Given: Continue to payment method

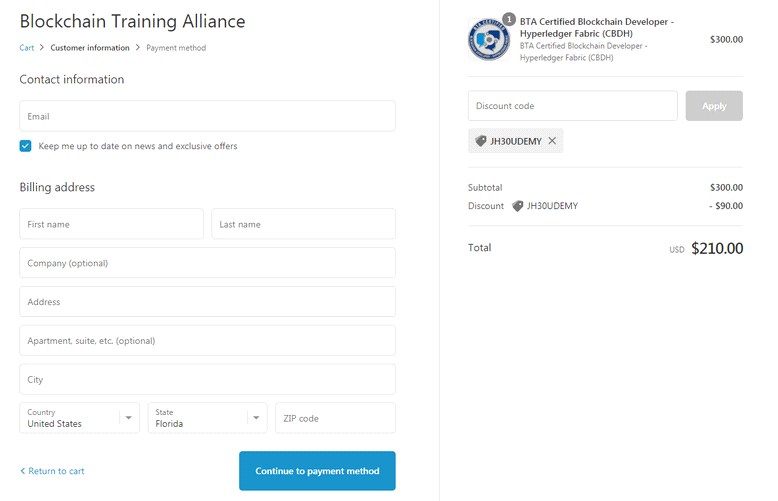Looking at the screenshot, I should click(x=317, y=471).
